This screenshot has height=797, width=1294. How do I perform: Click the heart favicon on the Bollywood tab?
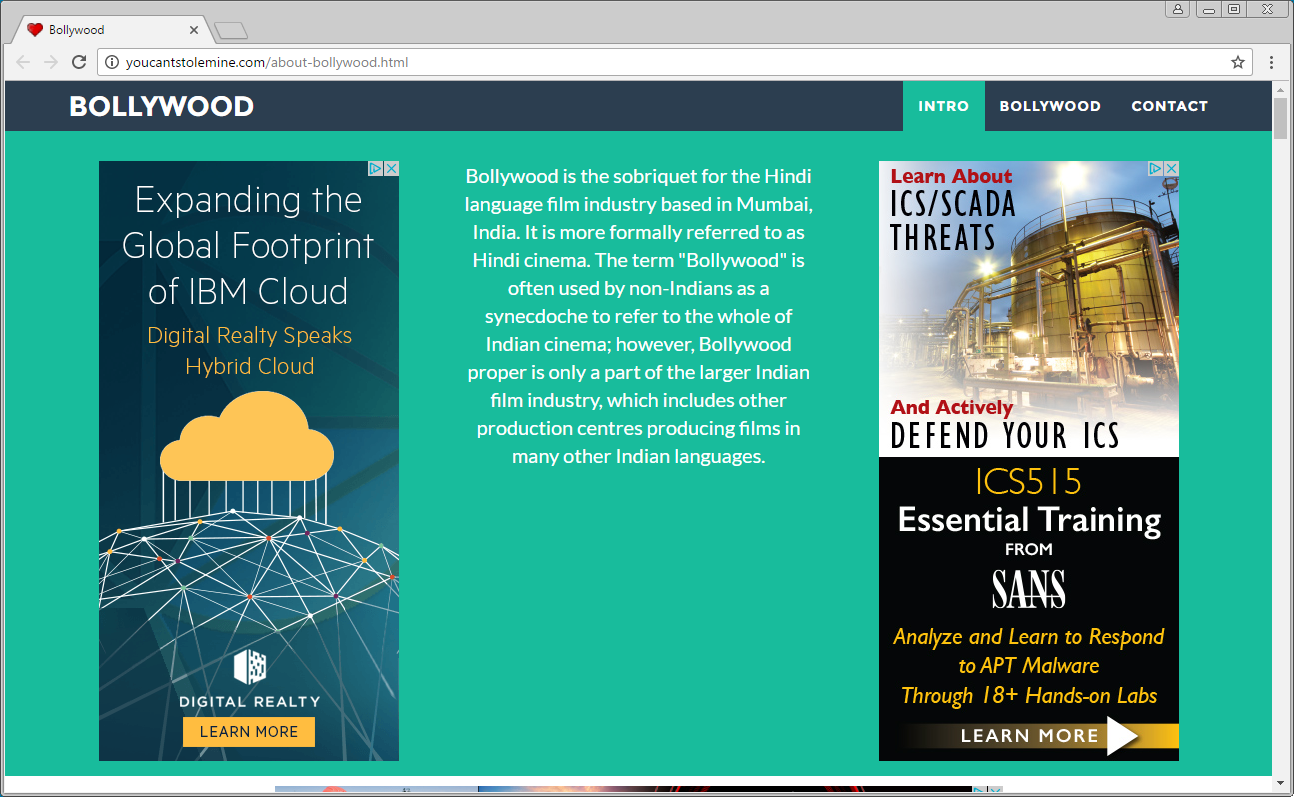[35, 29]
